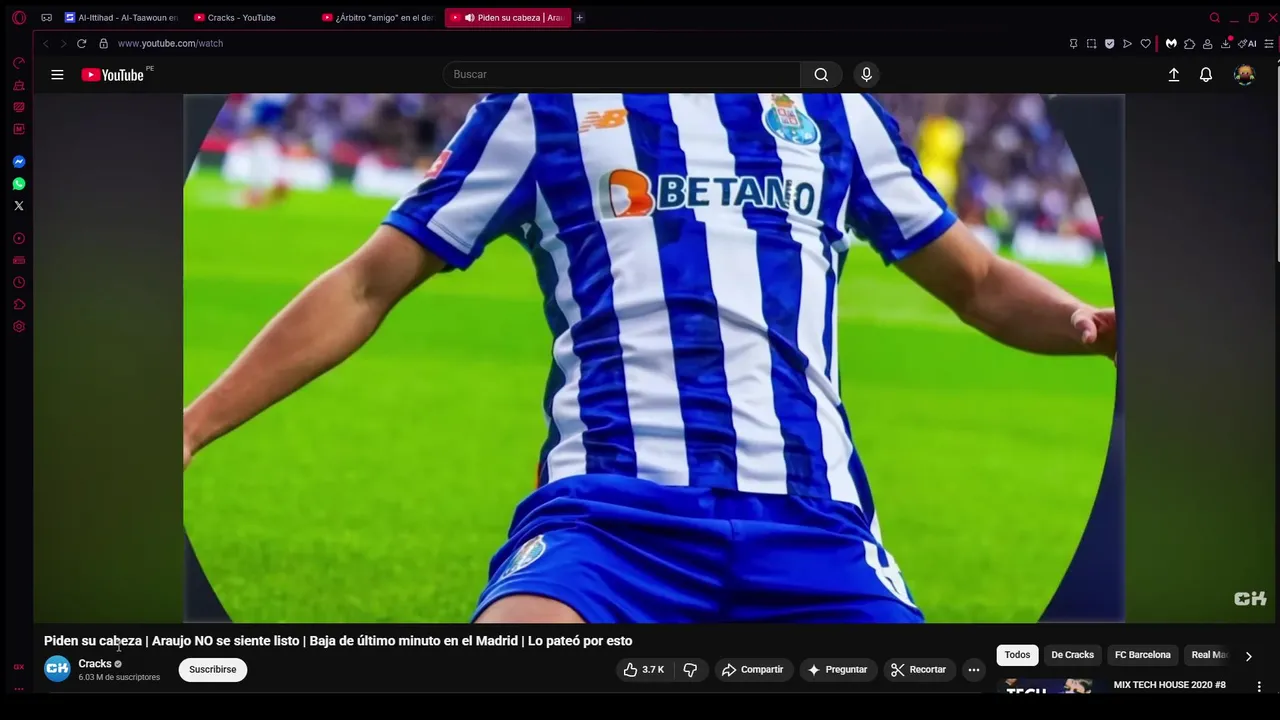1280x720 pixels.
Task: Switch to the ¿Árbitro "amigo" tab
Action: coord(378,18)
